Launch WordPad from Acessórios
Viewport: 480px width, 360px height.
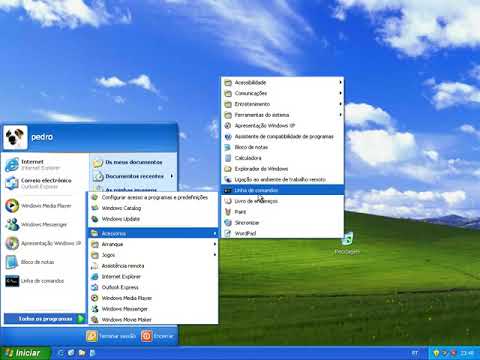pyautogui.click(x=283, y=233)
